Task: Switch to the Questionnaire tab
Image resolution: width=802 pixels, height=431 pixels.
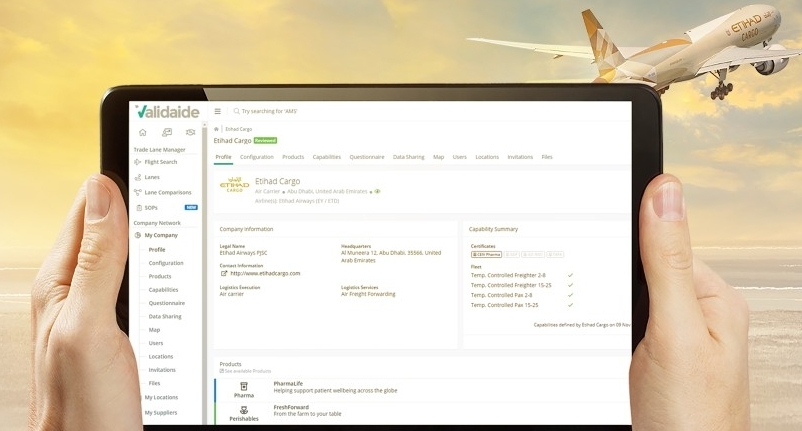Action: coord(367,157)
